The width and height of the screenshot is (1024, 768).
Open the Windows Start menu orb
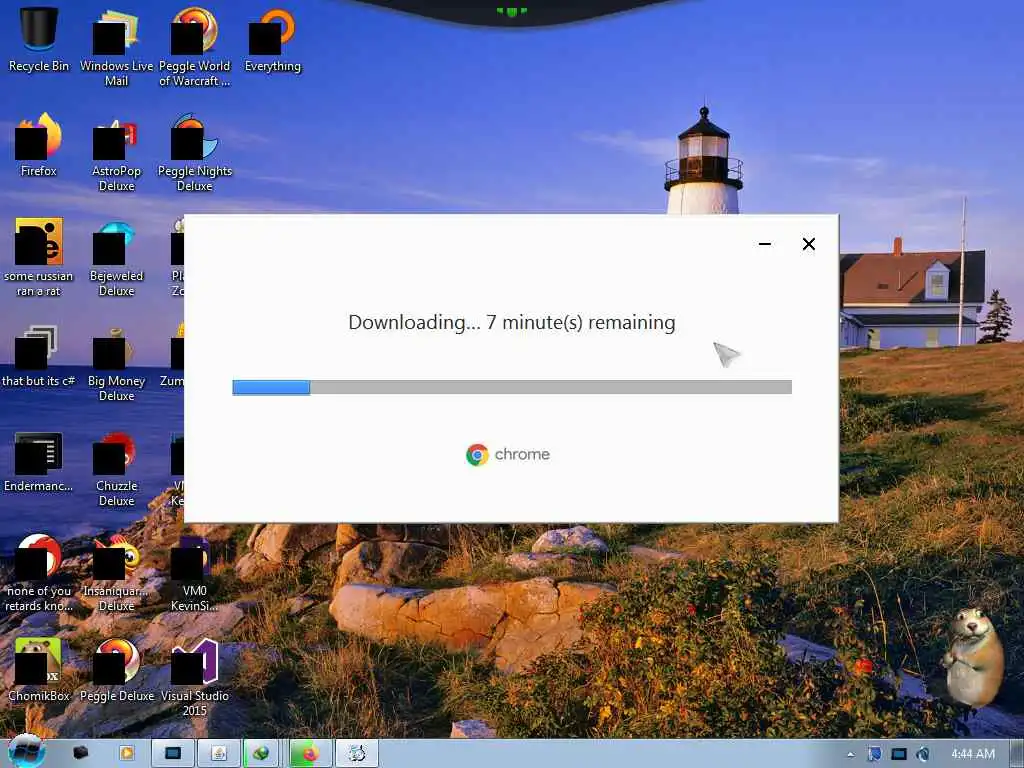point(26,752)
